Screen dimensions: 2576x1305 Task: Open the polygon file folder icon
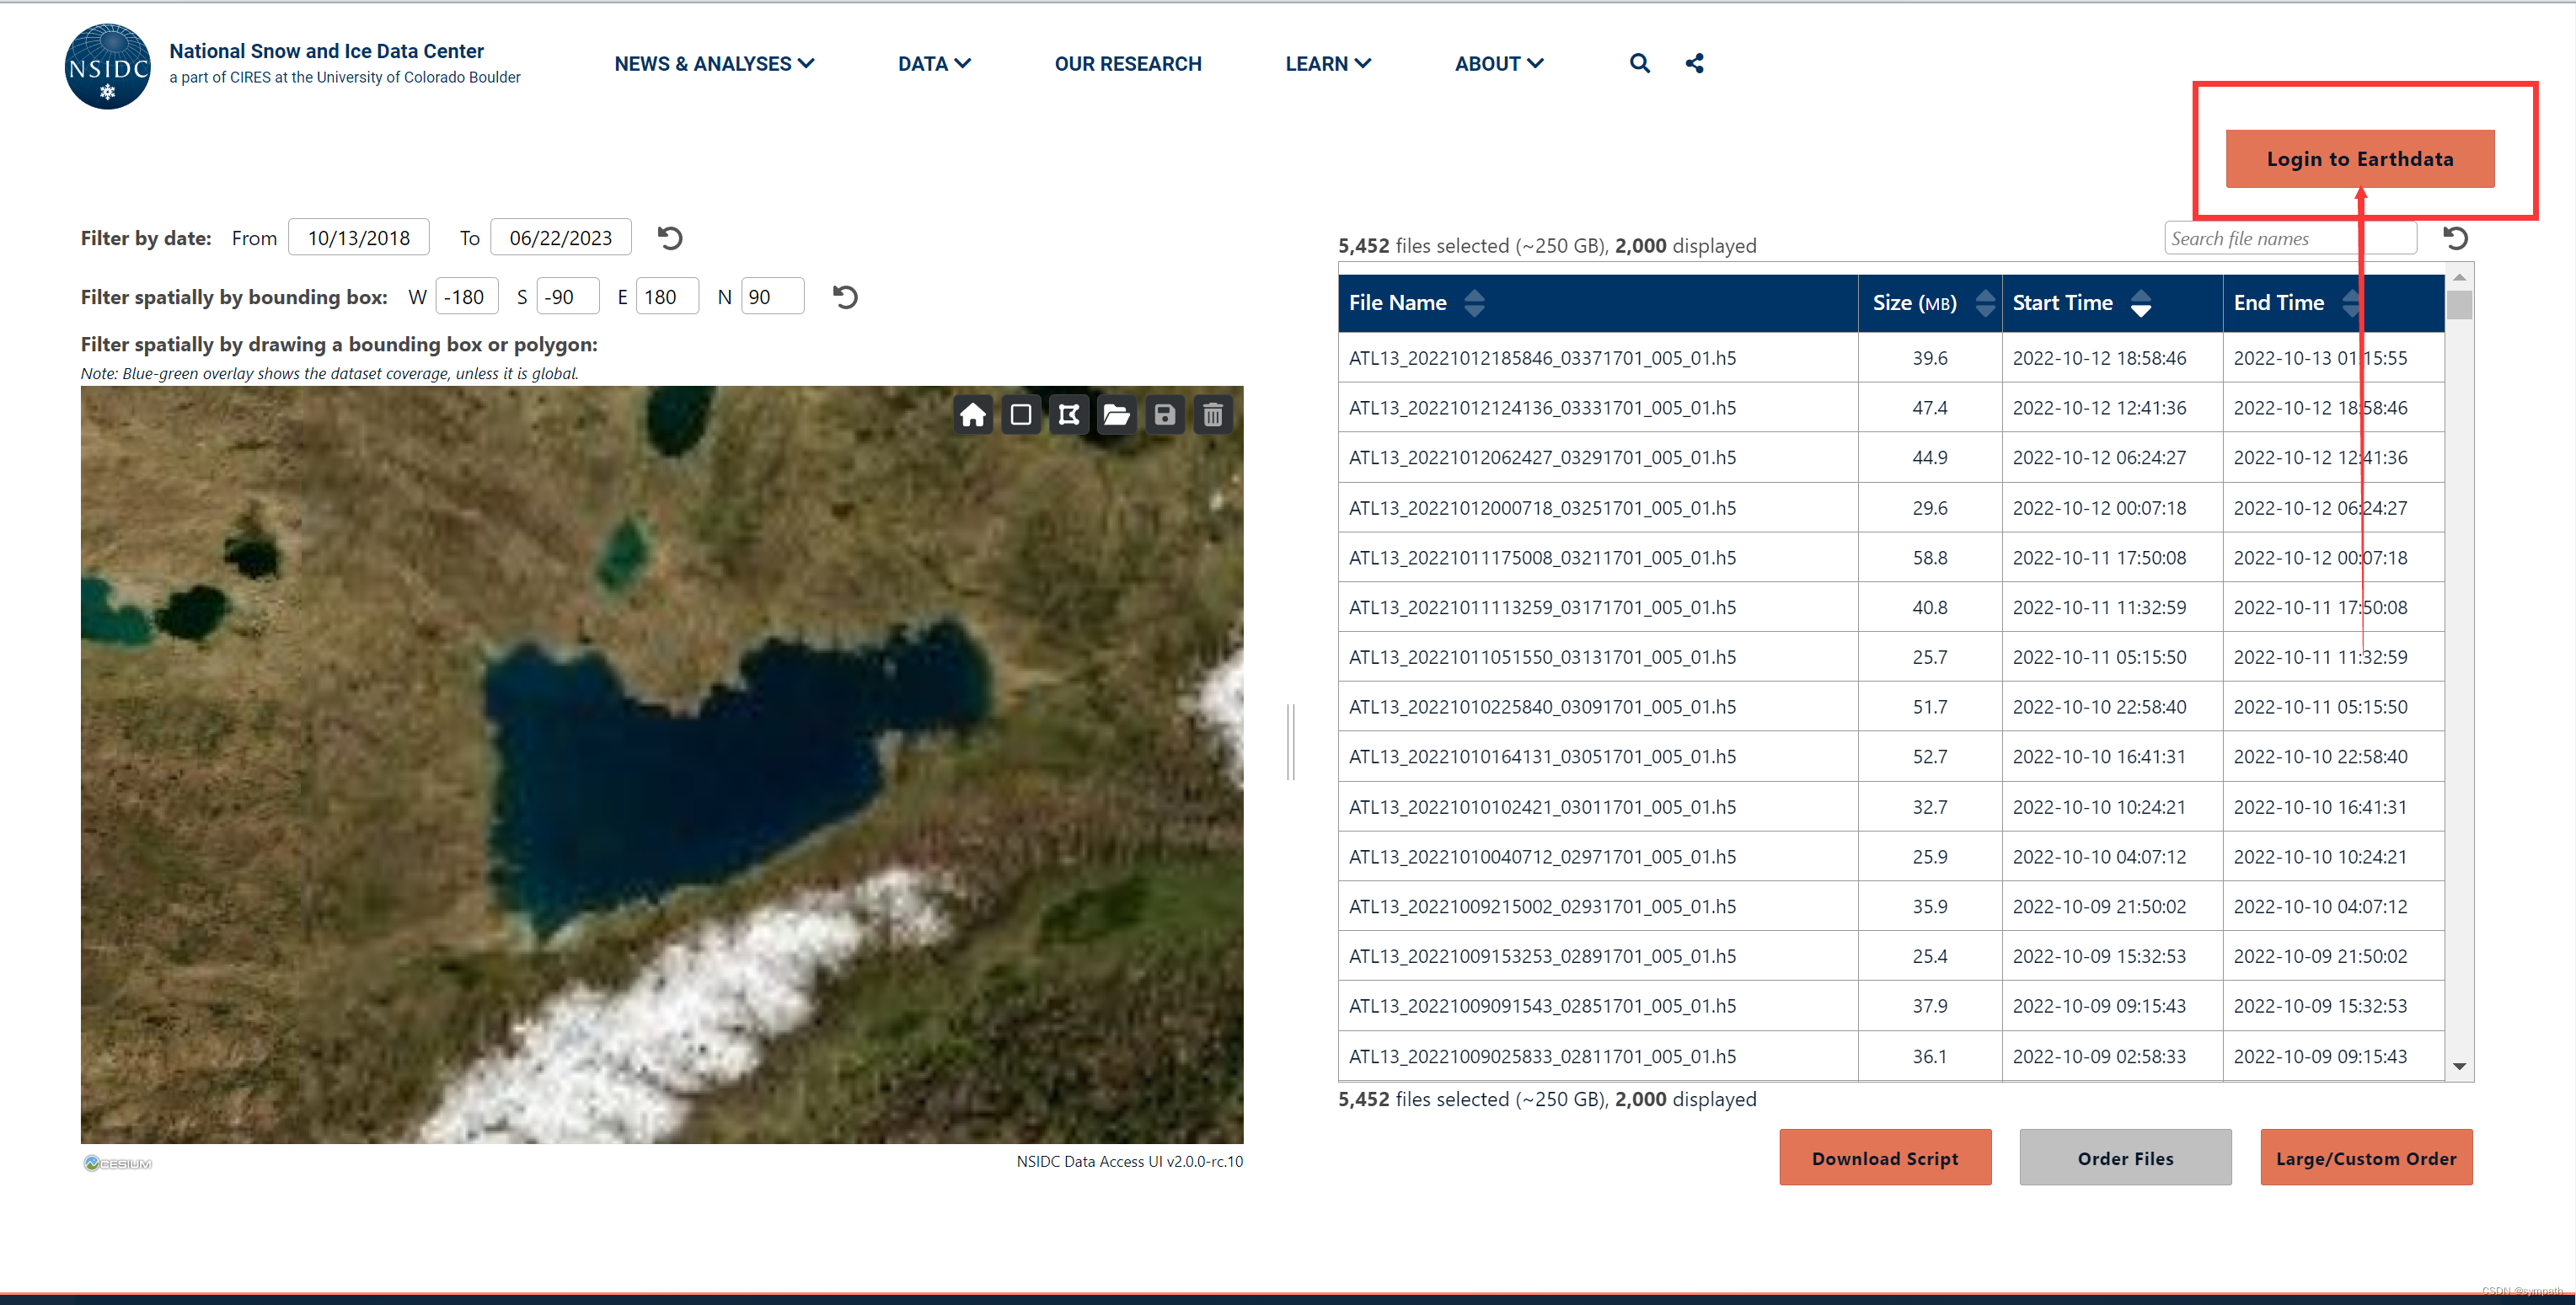tap(1116, 415)
